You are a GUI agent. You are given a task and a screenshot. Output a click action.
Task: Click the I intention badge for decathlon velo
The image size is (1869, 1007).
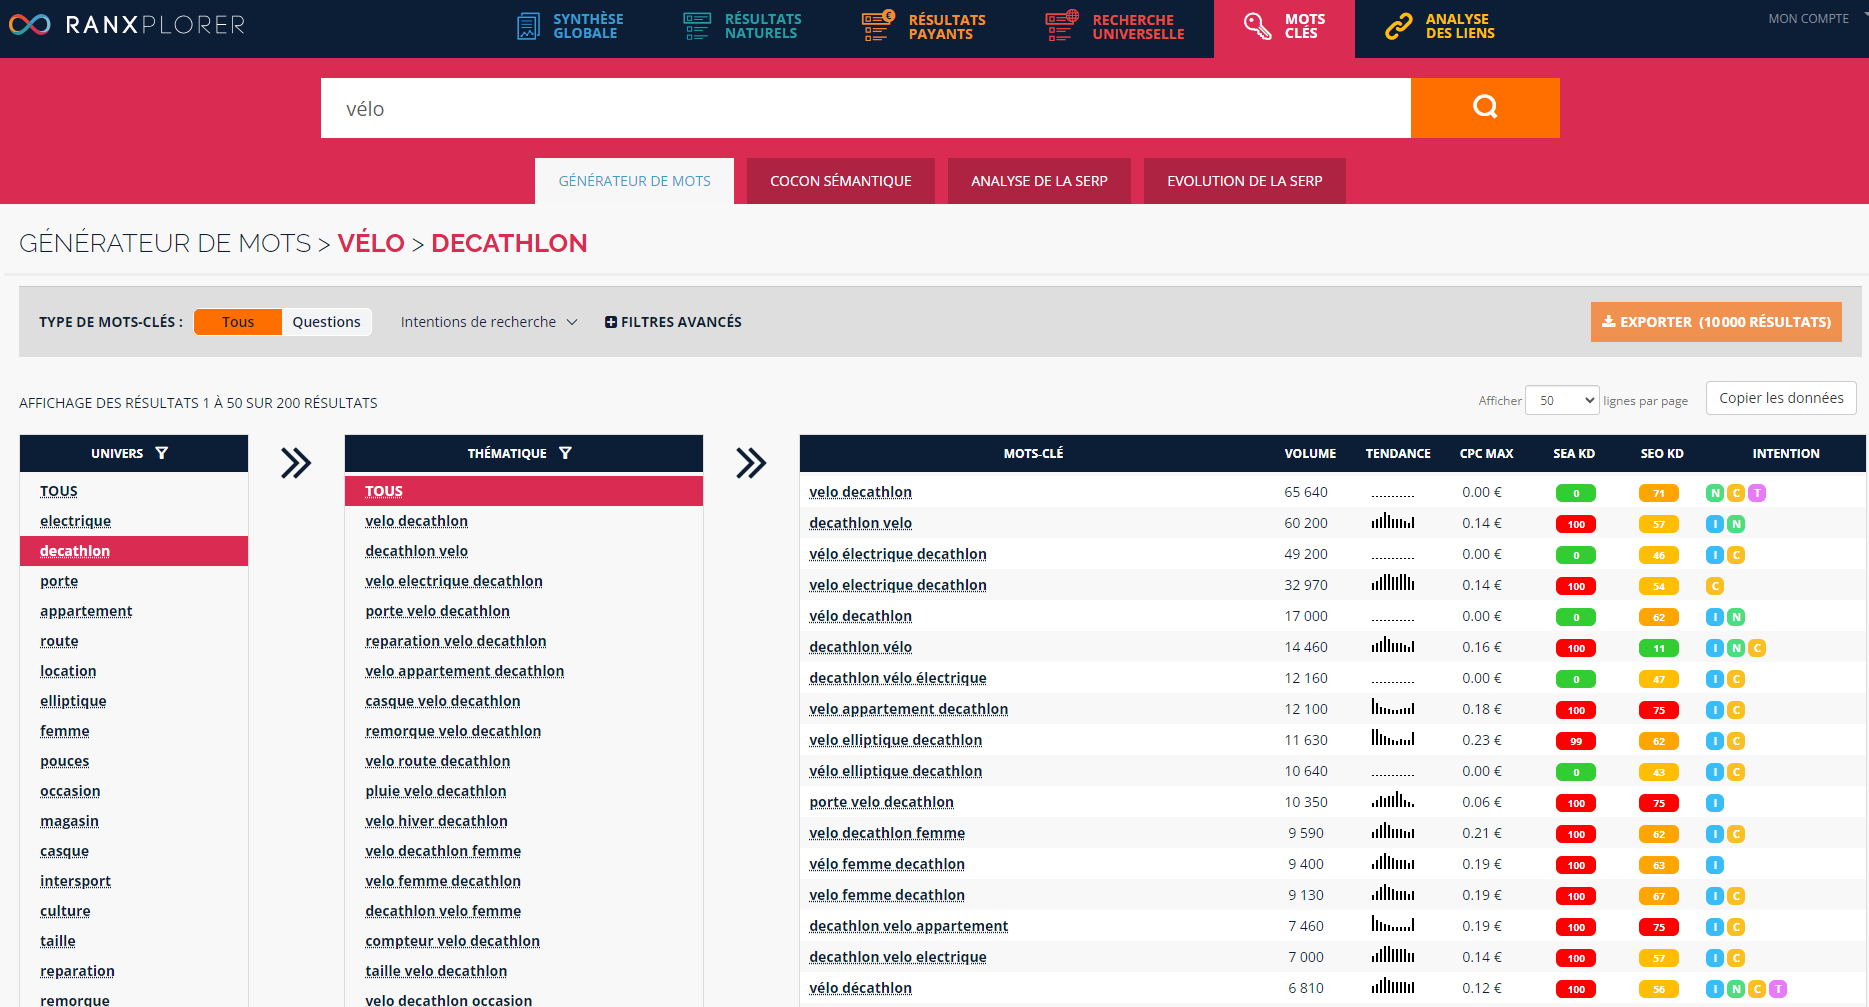[1715, 524]
